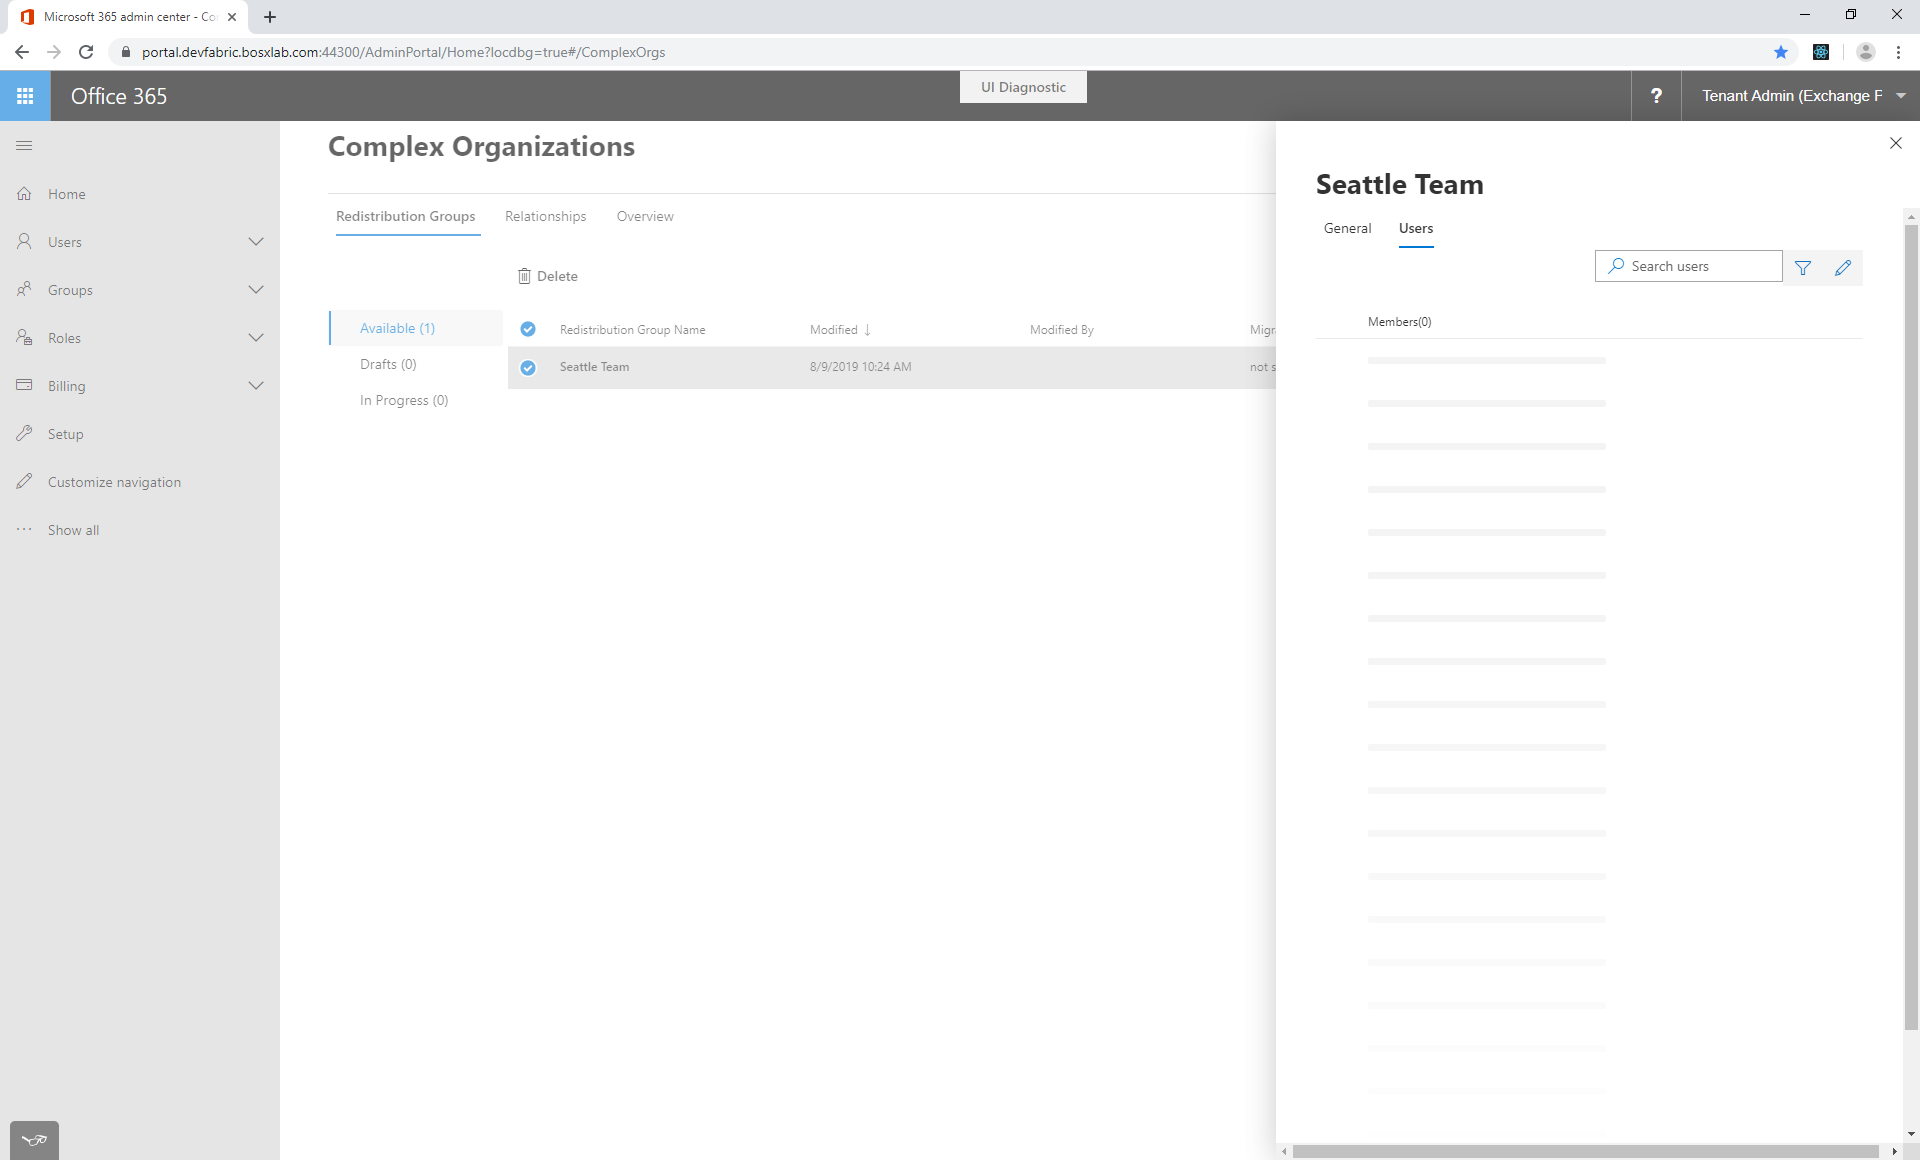Switch to the Overview tab
Viewport: 1920px width, 1160px height.
(645, 216)
